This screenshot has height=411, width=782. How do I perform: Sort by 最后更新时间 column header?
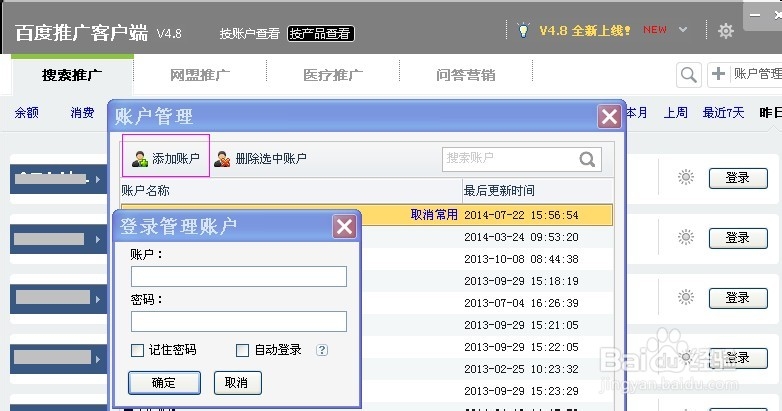(538, 191)
